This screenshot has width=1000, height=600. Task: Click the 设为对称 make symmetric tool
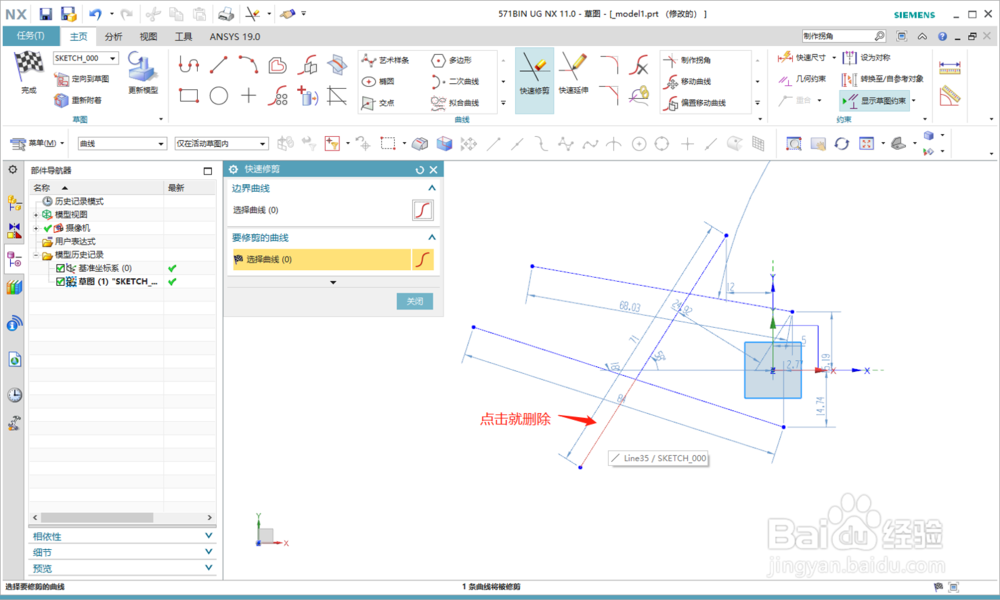click(x=865, y=57)
